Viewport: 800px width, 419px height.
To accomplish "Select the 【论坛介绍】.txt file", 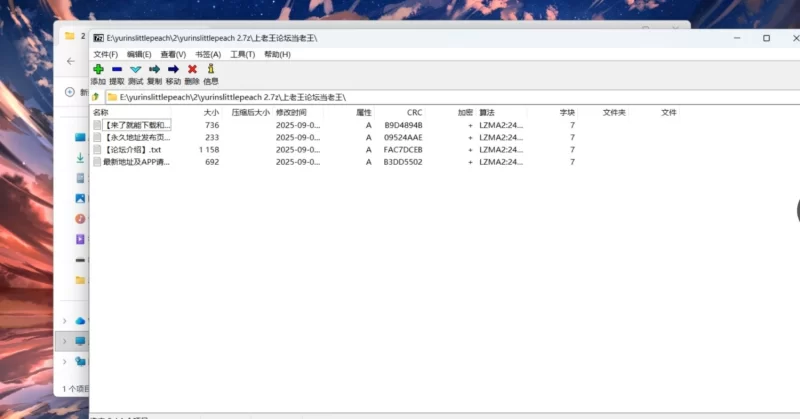I will coord(132,149).
